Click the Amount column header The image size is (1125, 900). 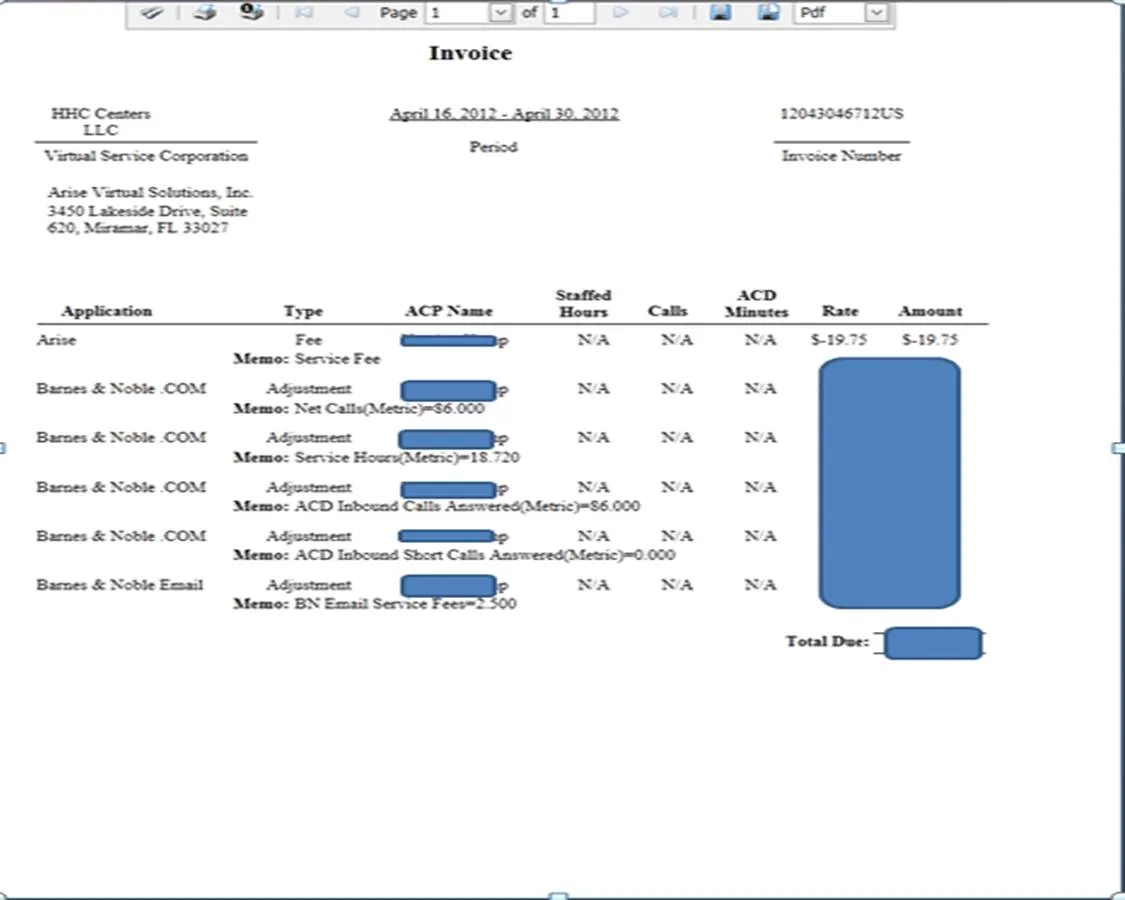coord(929,311)
